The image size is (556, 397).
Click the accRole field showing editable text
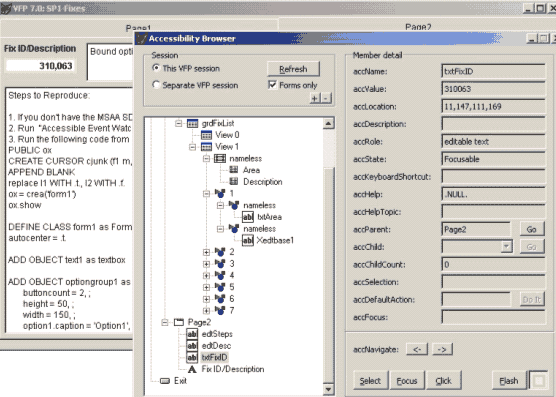click(x=493, y=141)
